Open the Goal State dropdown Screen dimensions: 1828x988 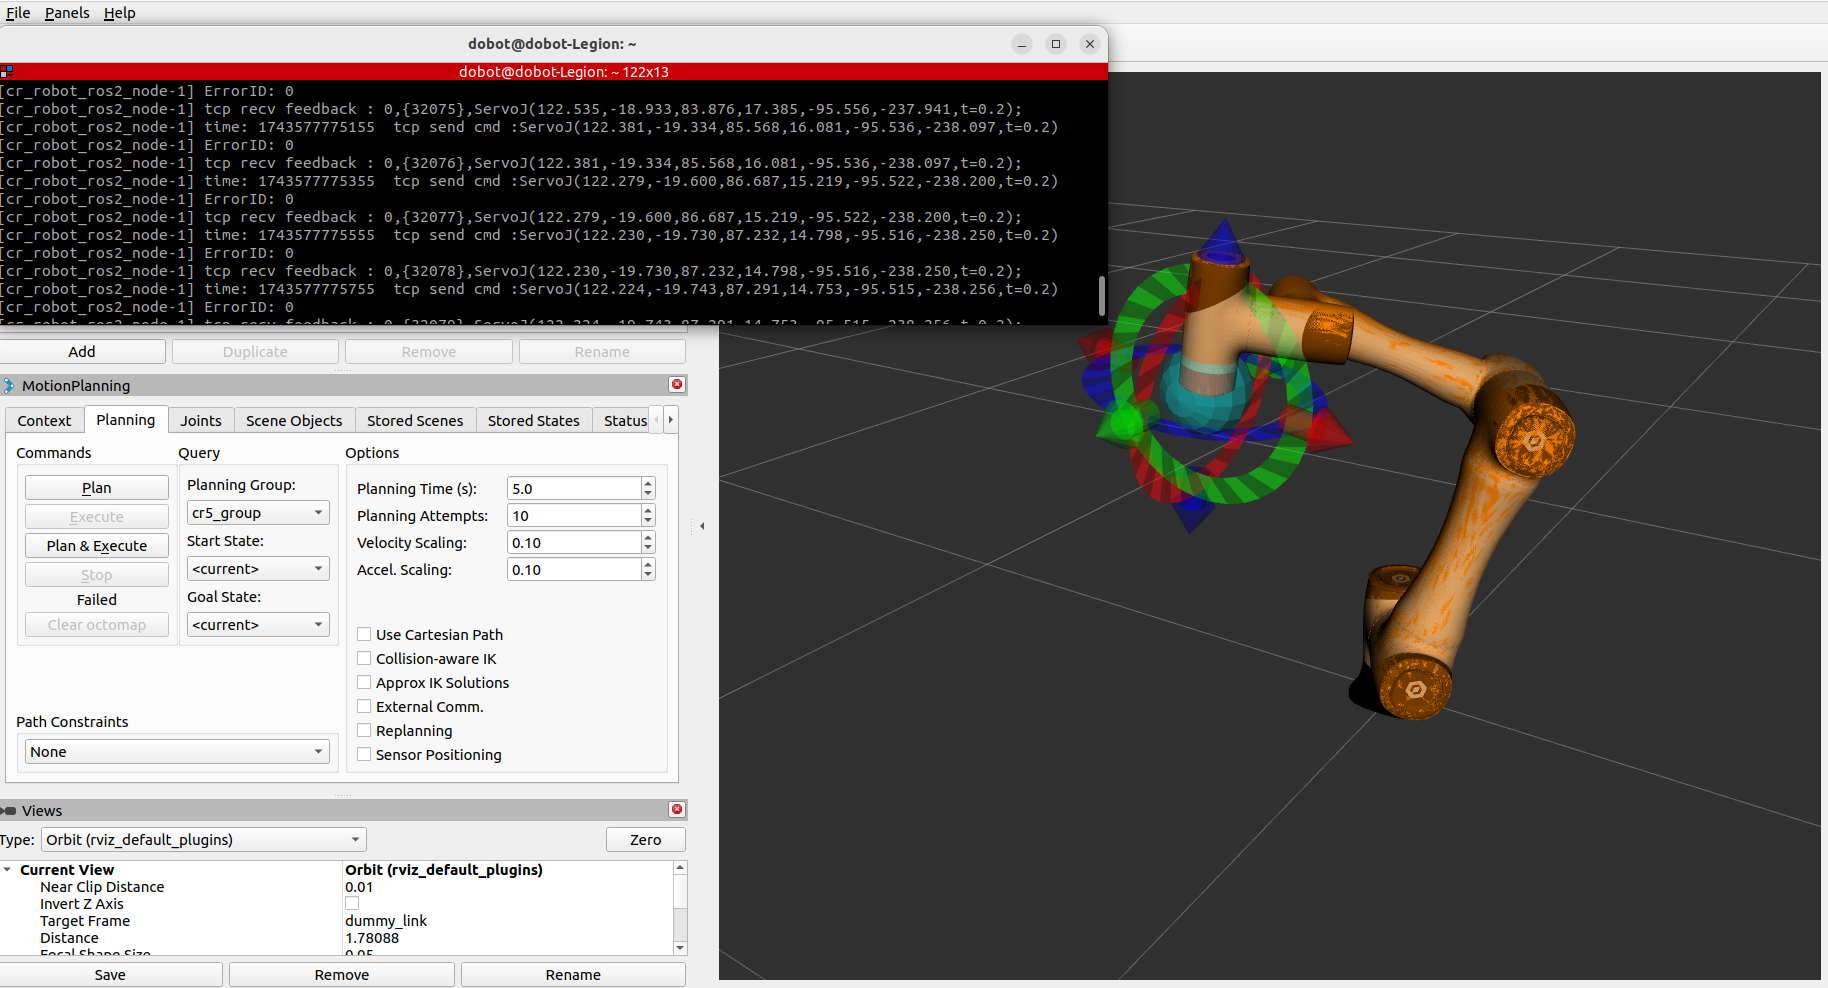click(258, 625)
